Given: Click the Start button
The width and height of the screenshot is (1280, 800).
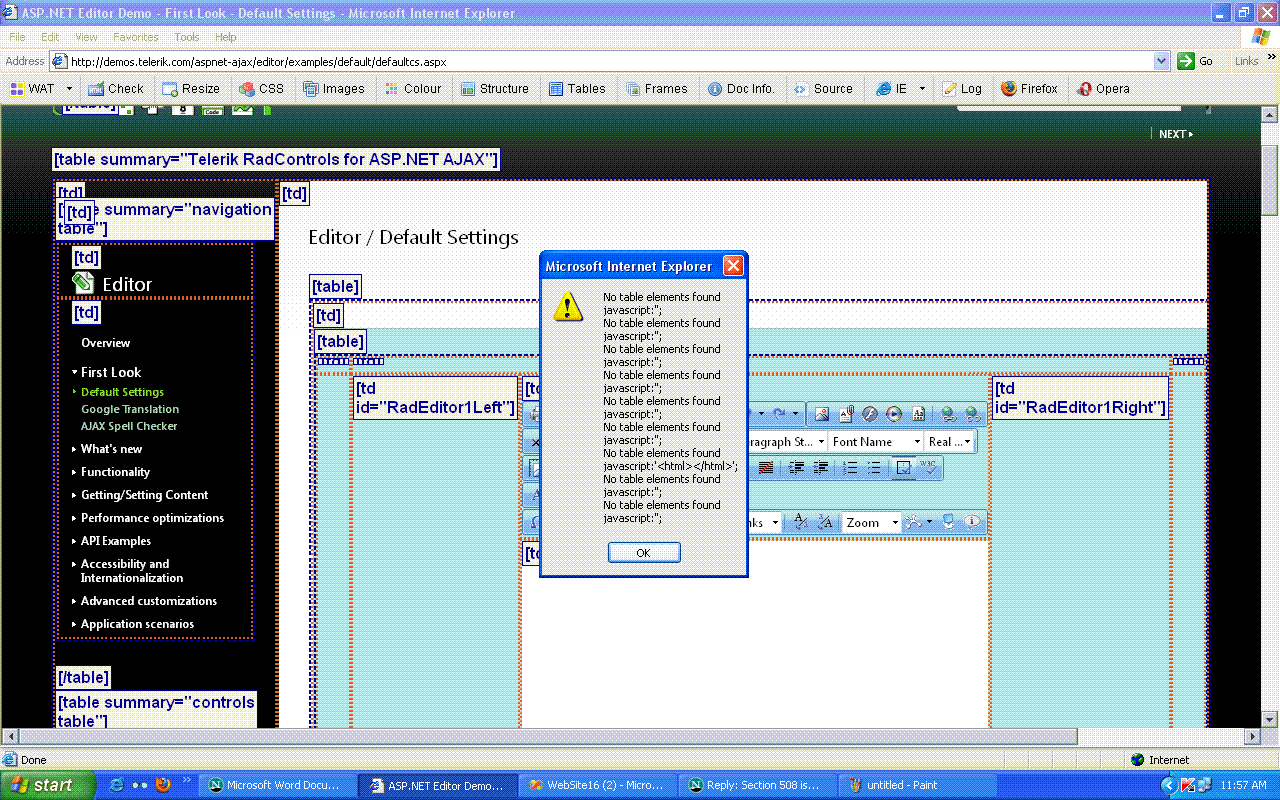Looking at the screenshot, I should pos(47,785).
